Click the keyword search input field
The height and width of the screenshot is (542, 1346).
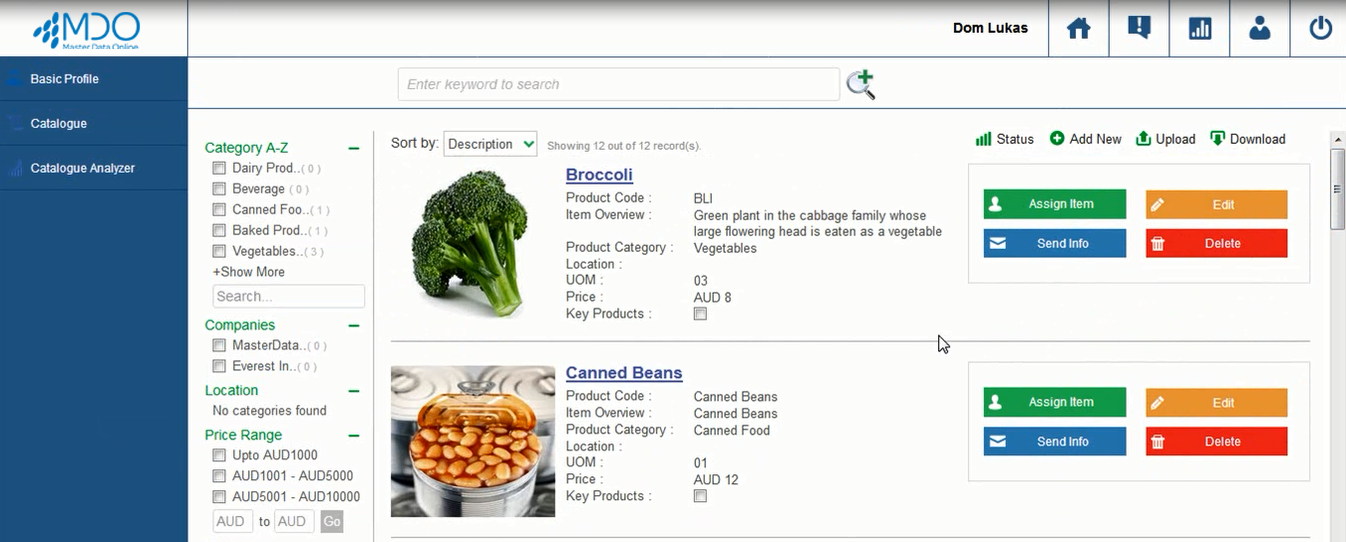coord(618,85)
